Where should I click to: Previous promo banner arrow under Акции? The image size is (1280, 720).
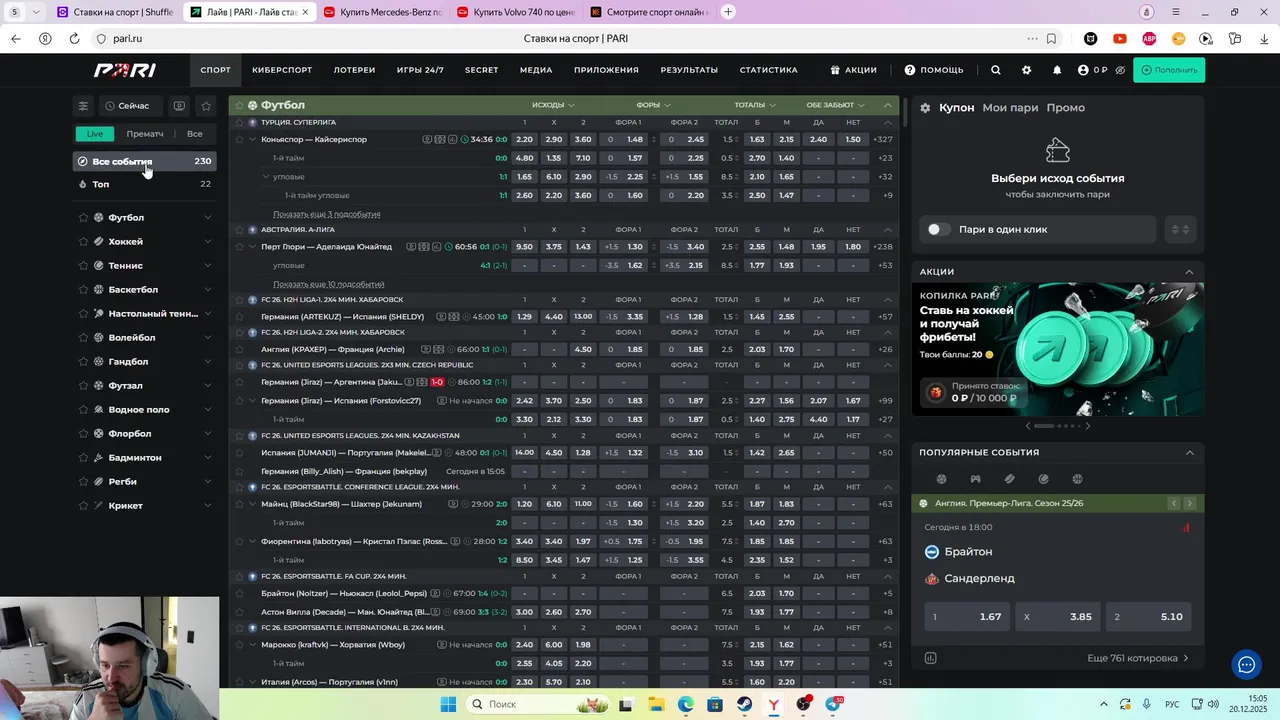(1028, 426)
